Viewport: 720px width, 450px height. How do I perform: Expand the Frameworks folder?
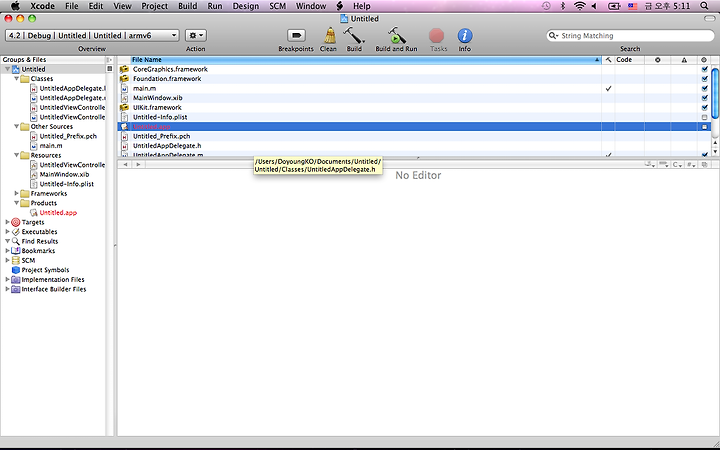tap(17, 193)
